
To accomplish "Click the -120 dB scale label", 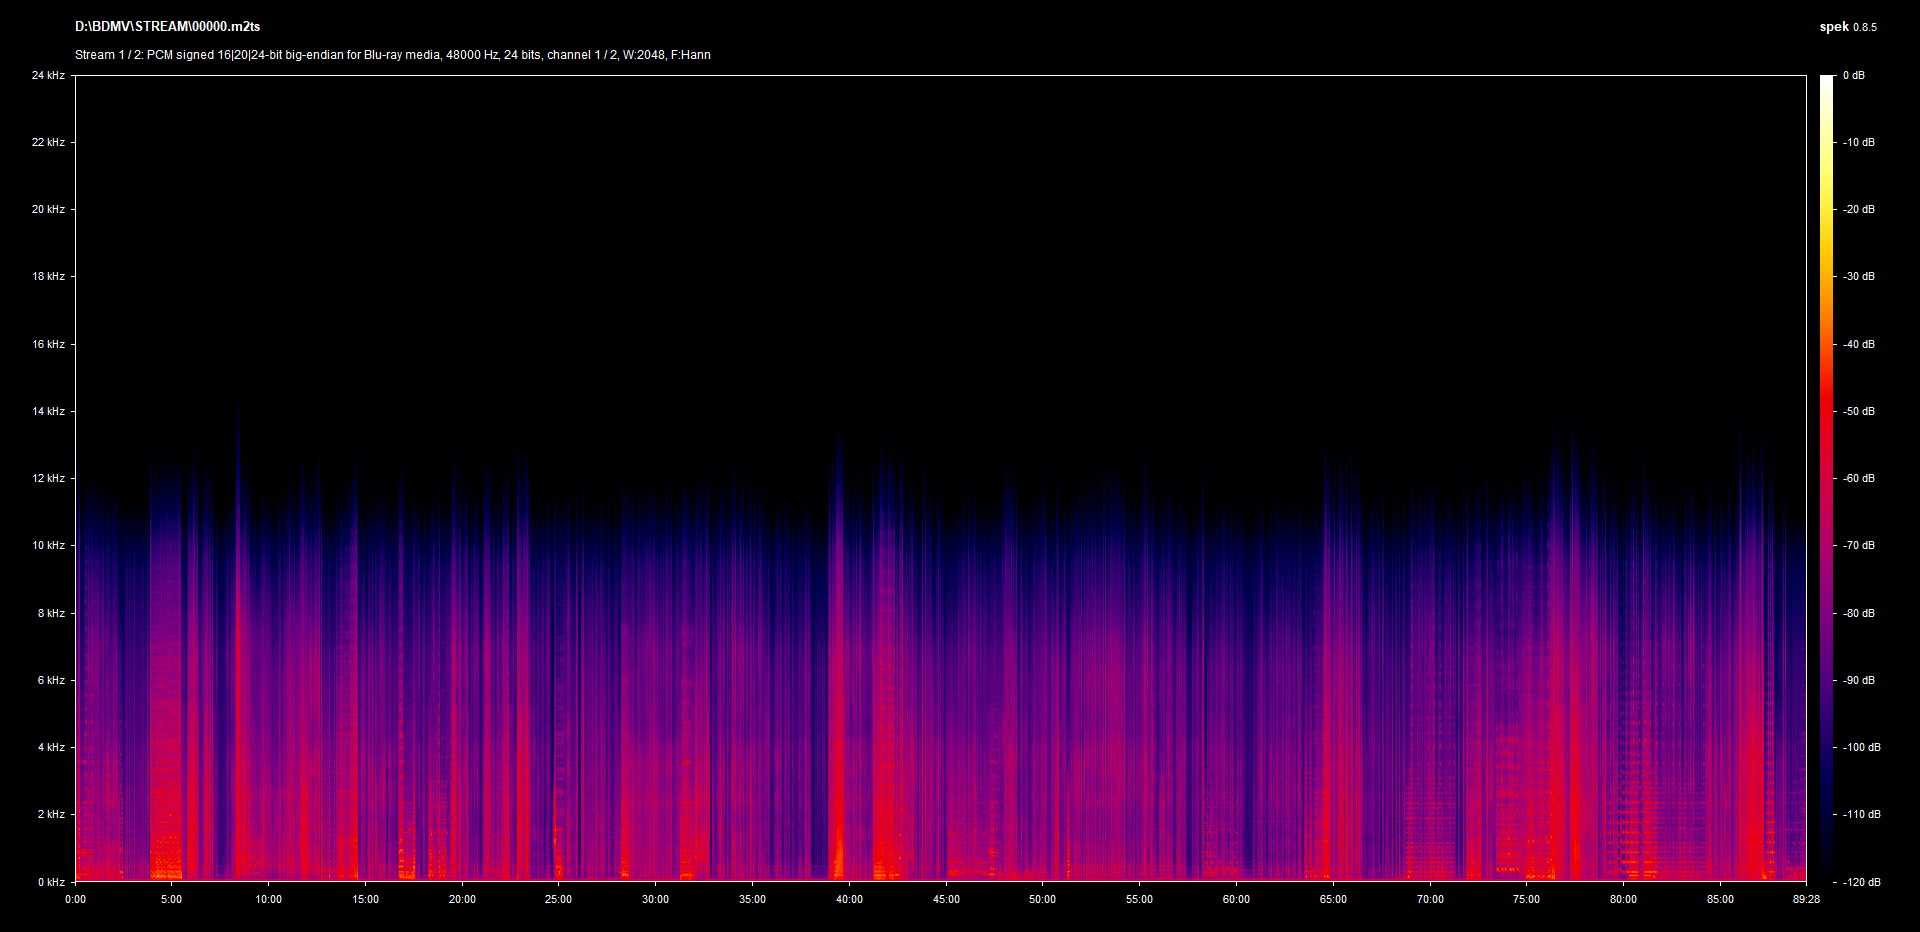I will click(1861, 882).
